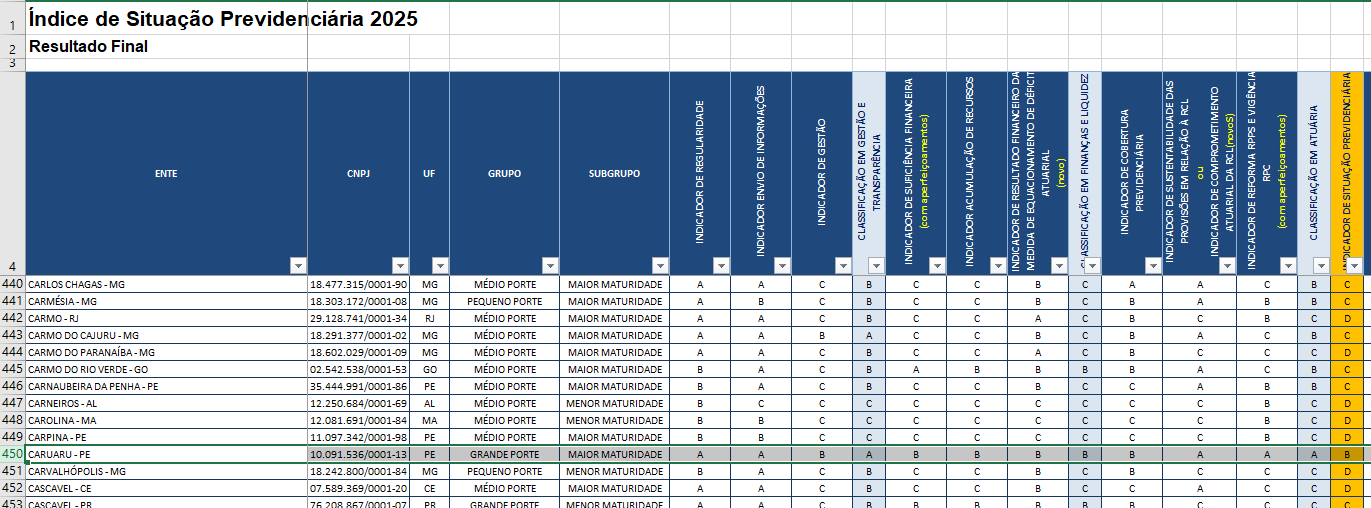Open the Indicador de Regularidade filter arrow
Viewport: 1371px width, 508px height.
tap(720, 265)
